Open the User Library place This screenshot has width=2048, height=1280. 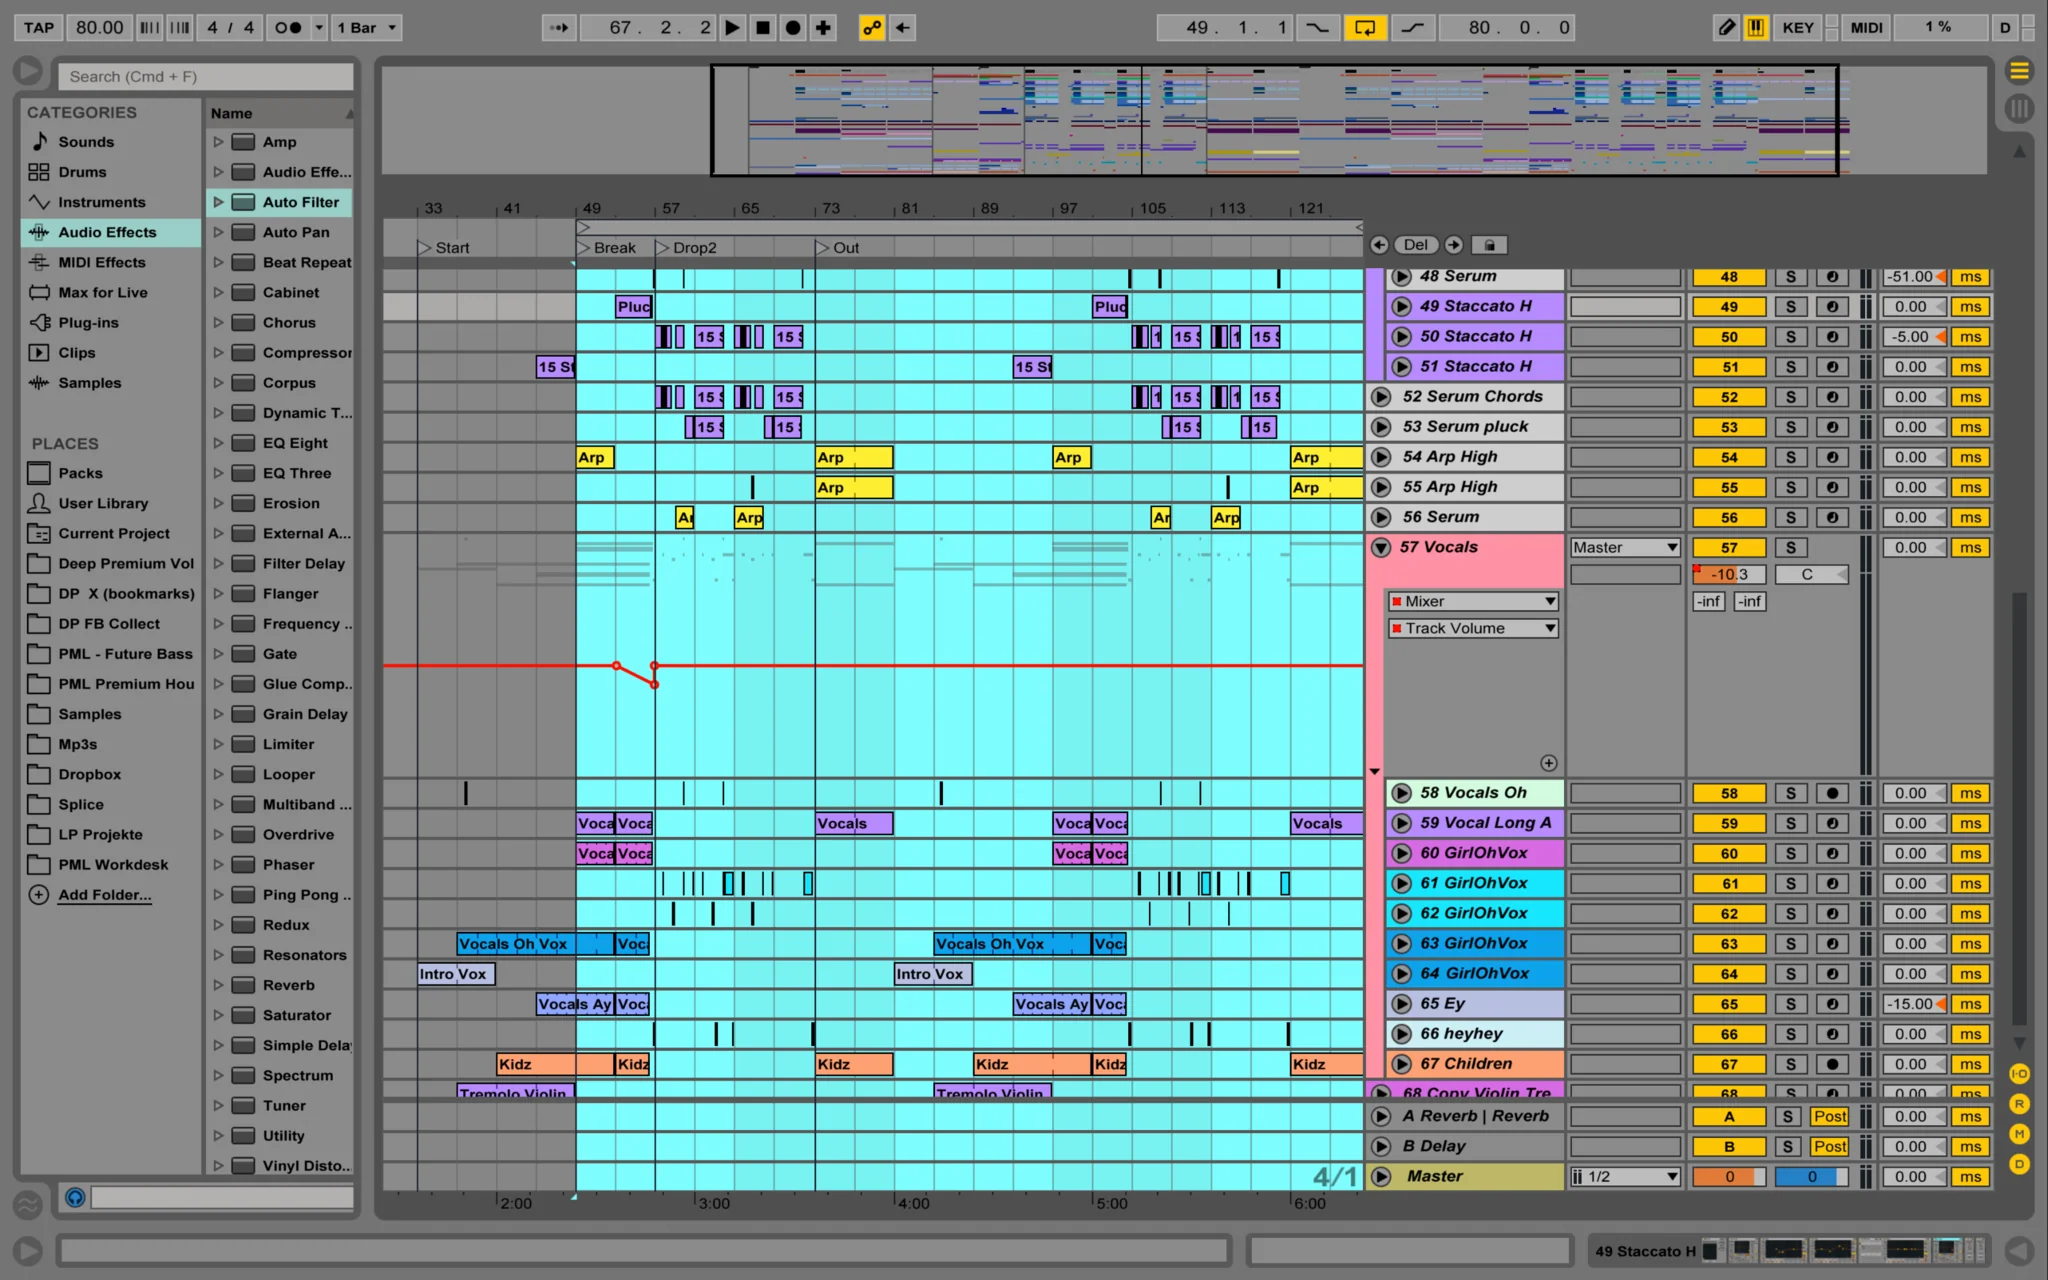102,503
